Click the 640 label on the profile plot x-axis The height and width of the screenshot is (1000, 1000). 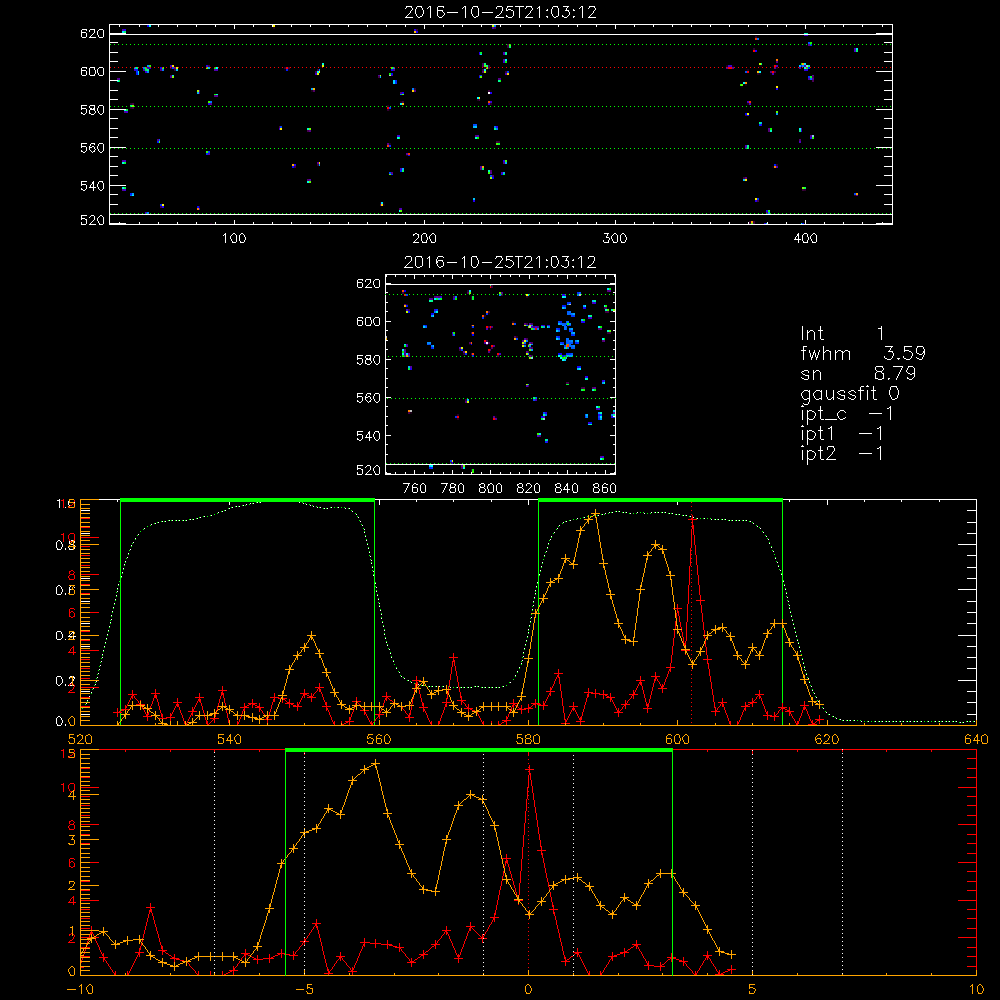976,740
